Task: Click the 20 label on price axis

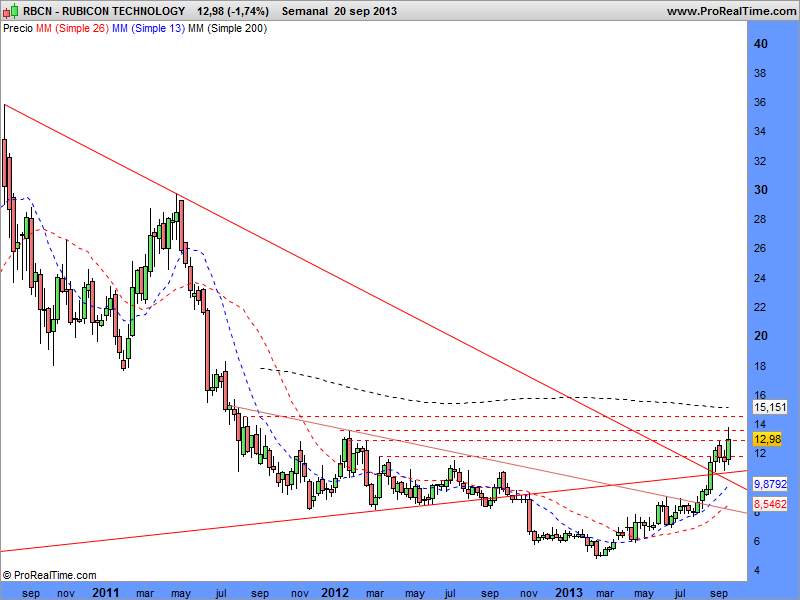Action: coord(760,336)
